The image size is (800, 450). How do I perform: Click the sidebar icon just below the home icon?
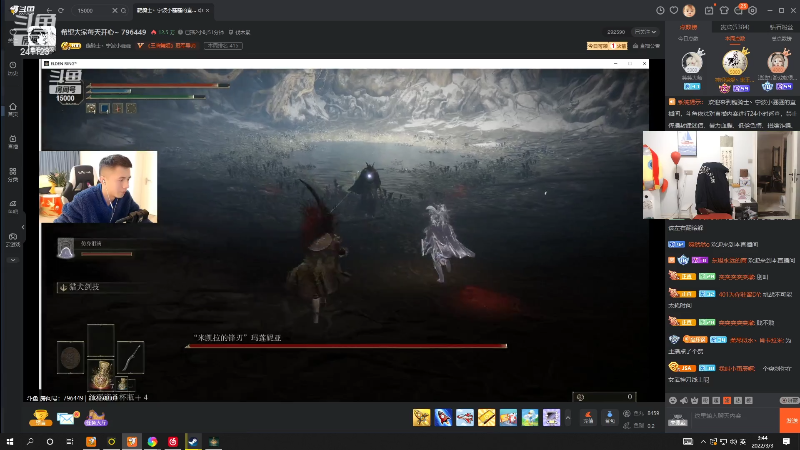coord(13,141)
